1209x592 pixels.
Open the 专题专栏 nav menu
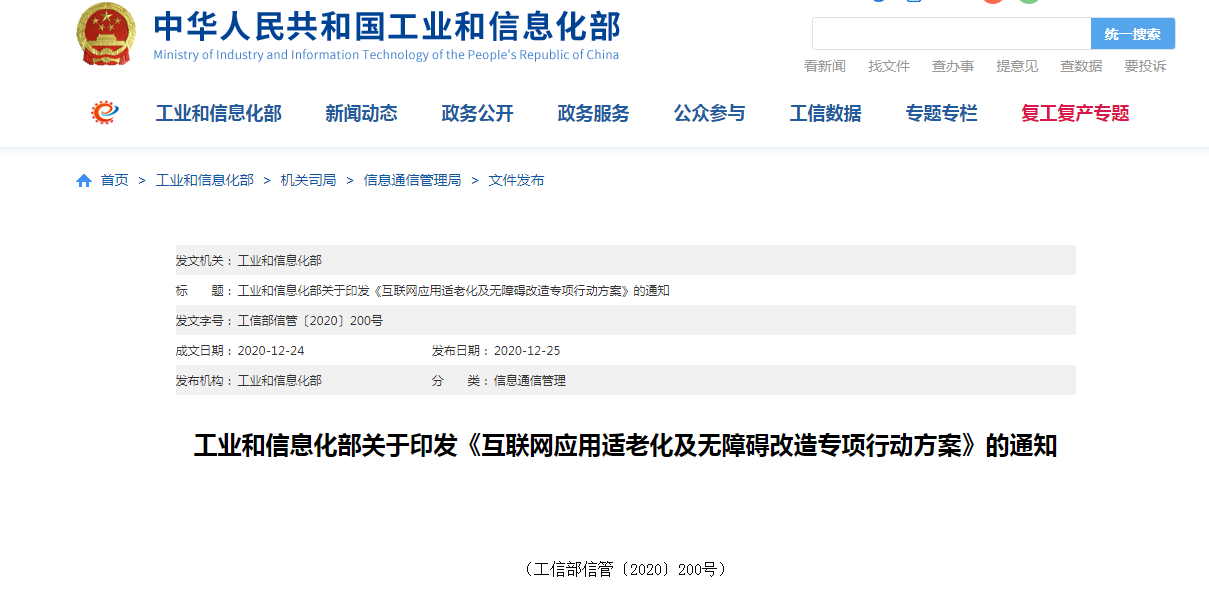[941, 114]
